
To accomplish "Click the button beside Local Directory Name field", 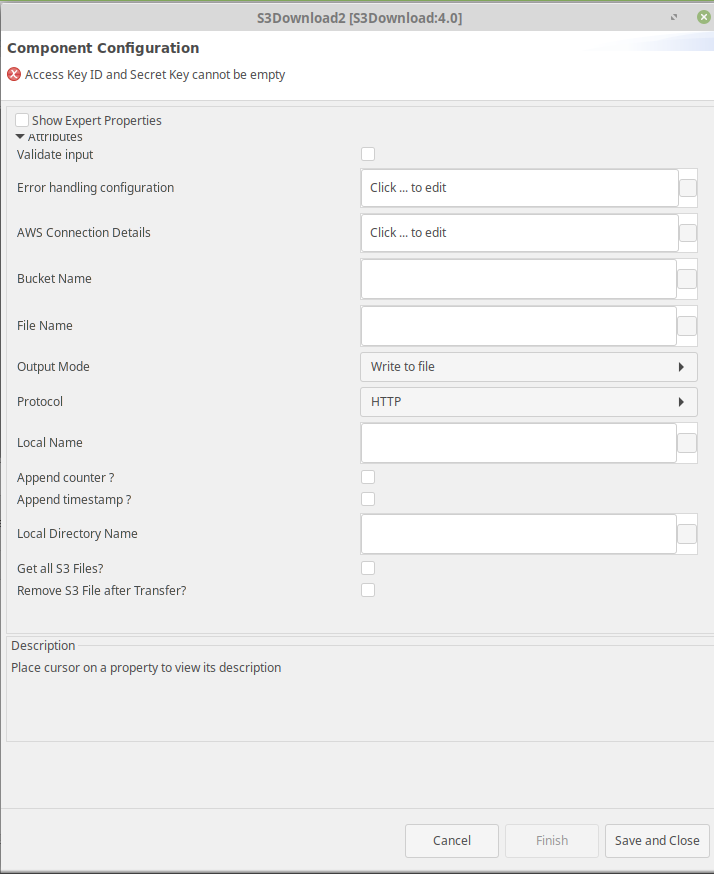I will tap(687, 533).
